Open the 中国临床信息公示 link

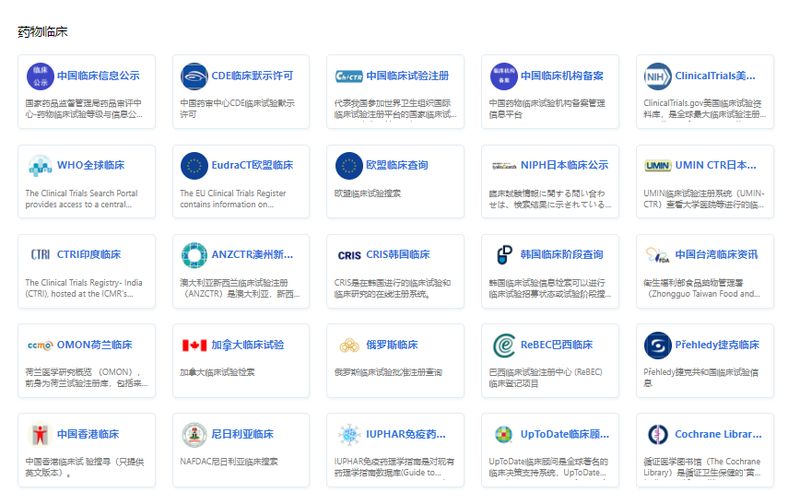pyautogui.click(x=98, y=75)
